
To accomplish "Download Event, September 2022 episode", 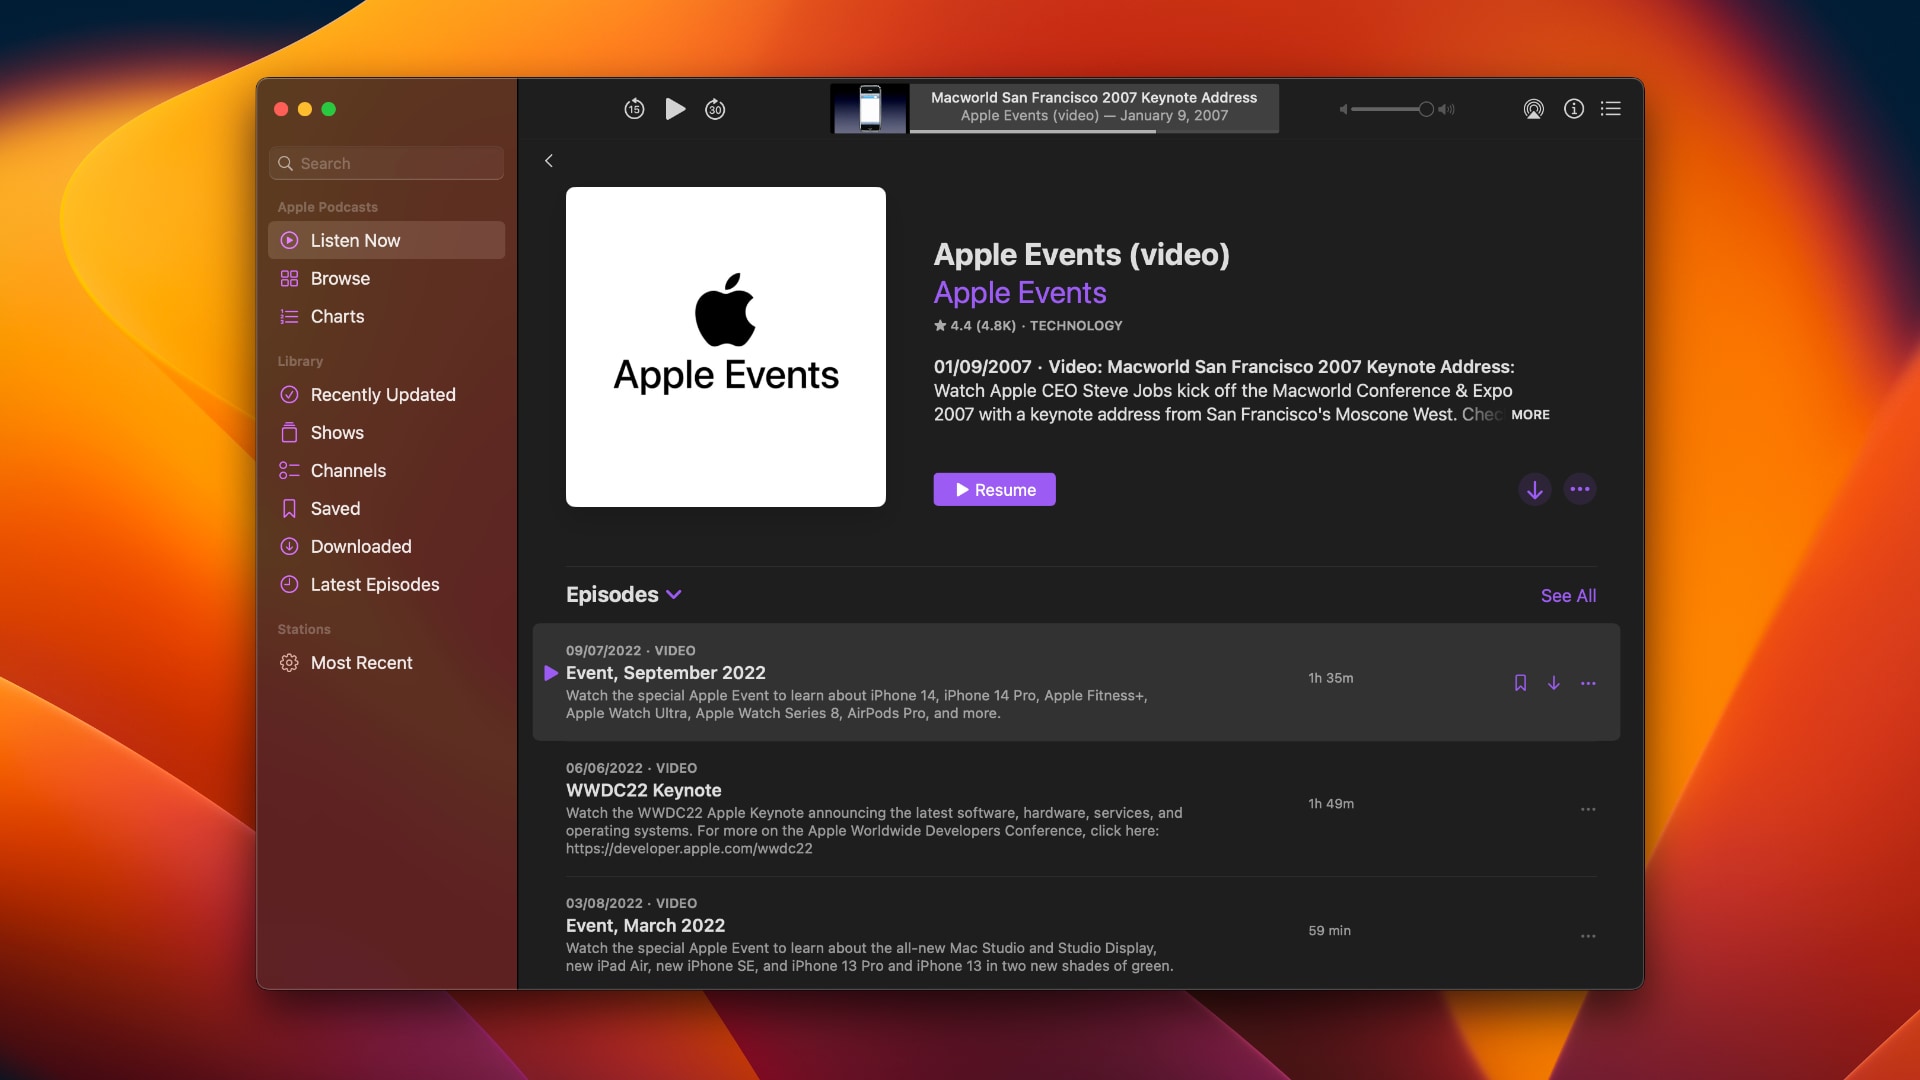I will tap(1554, 682).
